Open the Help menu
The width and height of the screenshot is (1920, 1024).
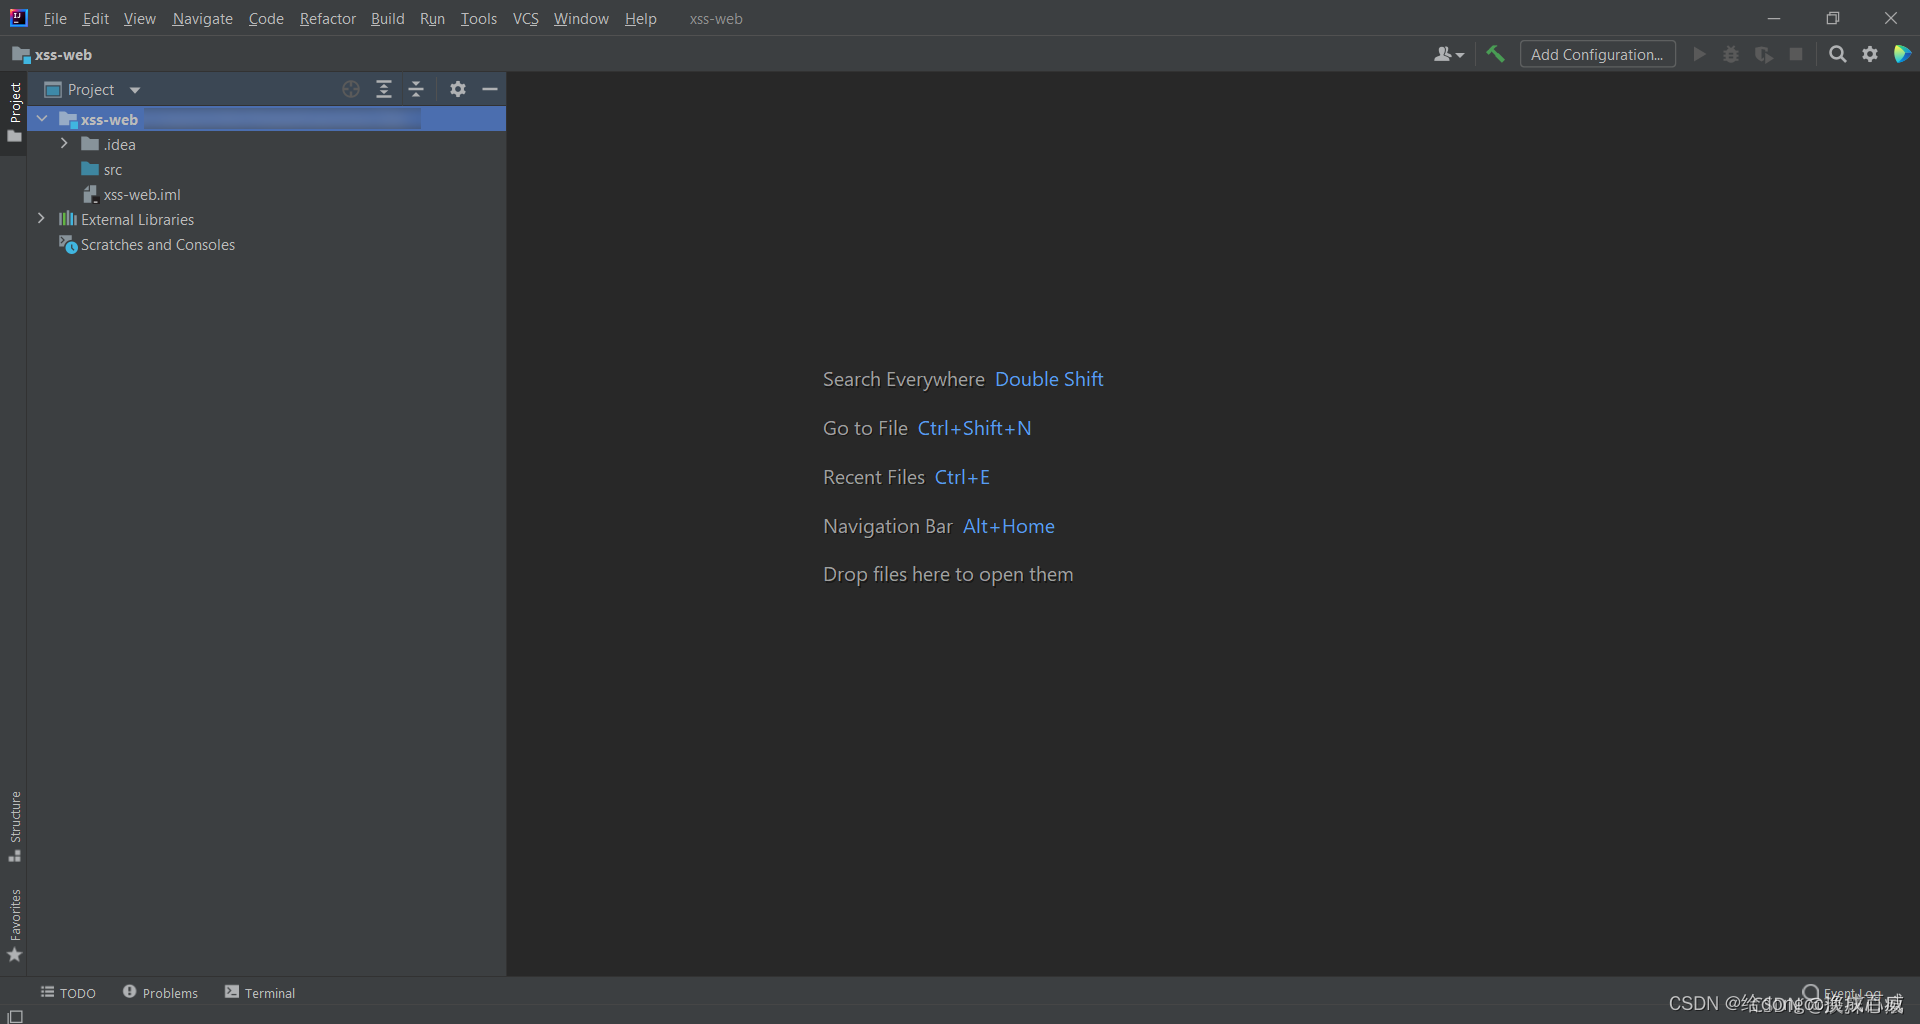pos(641,19)
